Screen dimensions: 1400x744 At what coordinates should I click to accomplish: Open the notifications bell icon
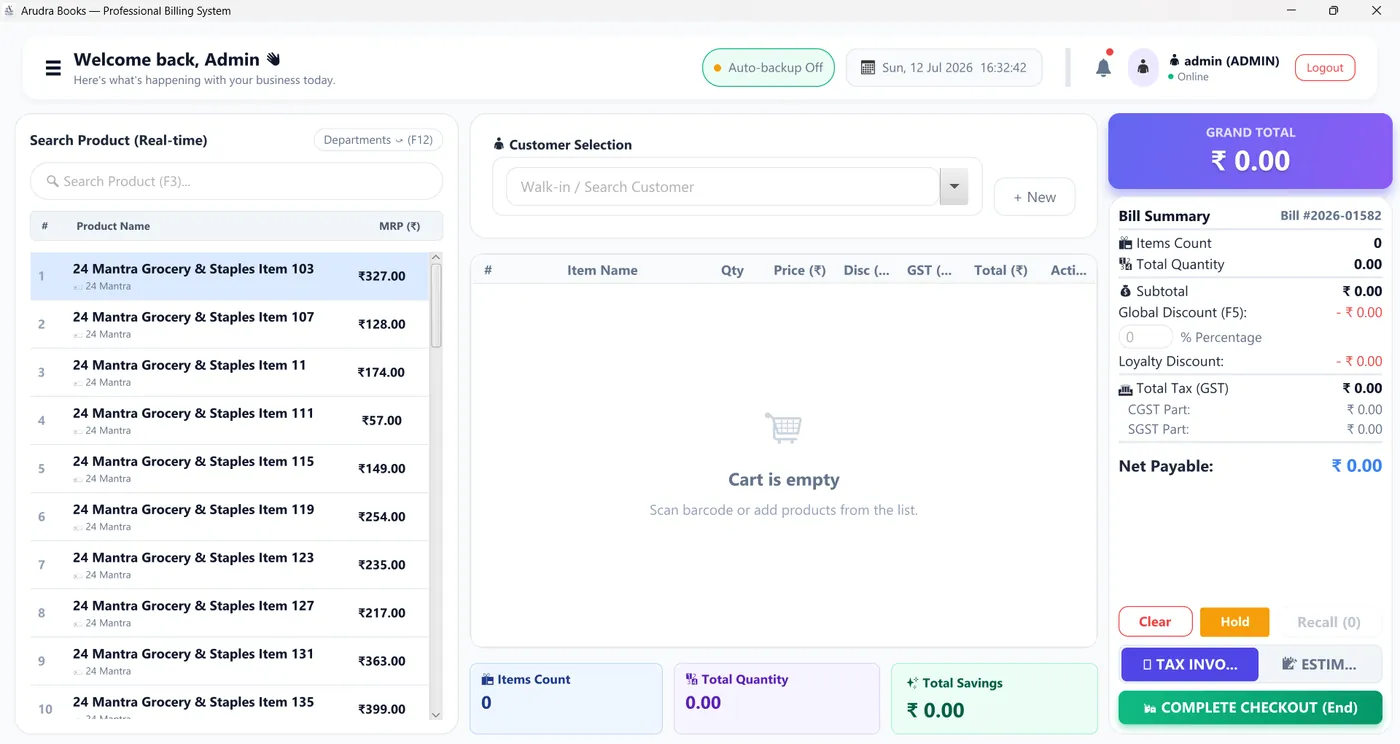coord(1103,67)
